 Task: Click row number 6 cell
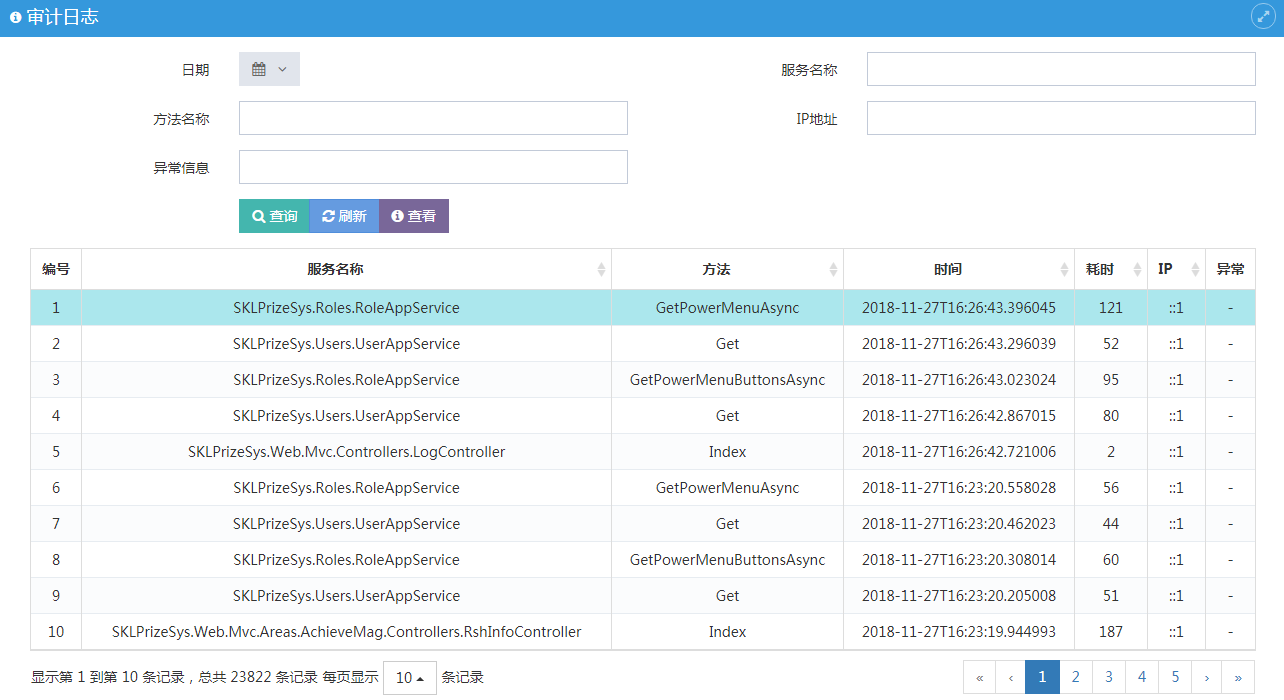(56, 488)
